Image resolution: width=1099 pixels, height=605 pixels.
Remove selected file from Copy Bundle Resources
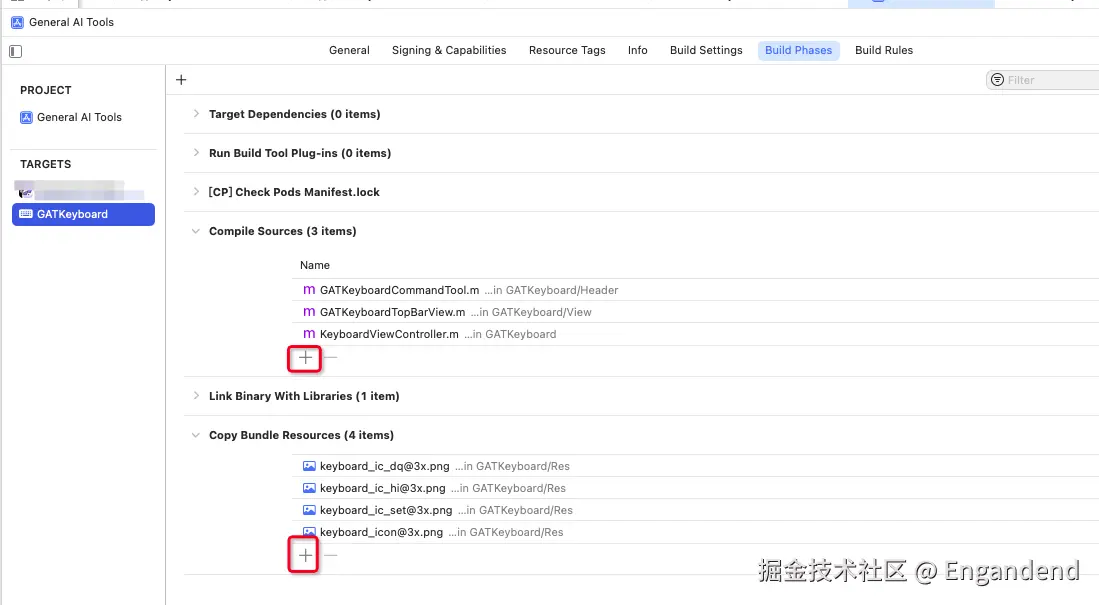tap(331, 556)
